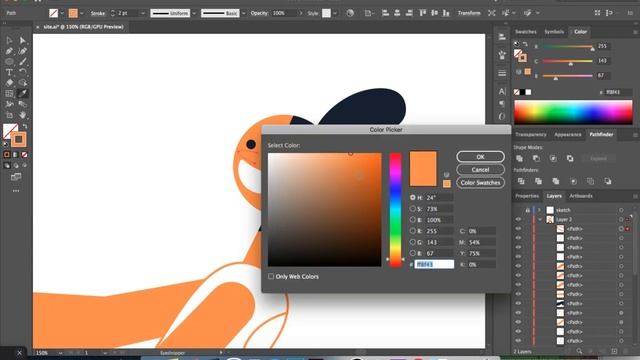Open stroke weight dropdown
The image size is (640, 360).
pos(142,13)
